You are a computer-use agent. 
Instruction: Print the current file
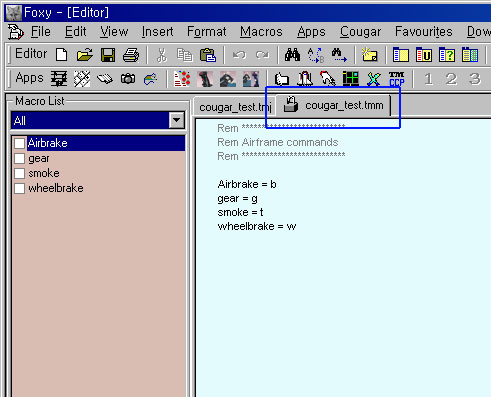click(x=131, y=55)
